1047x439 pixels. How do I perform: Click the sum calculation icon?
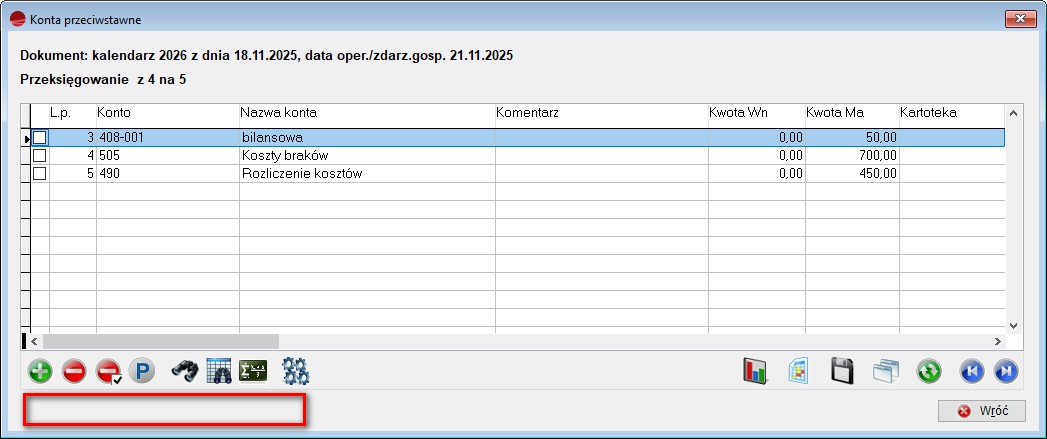click(x=253, y=372)
